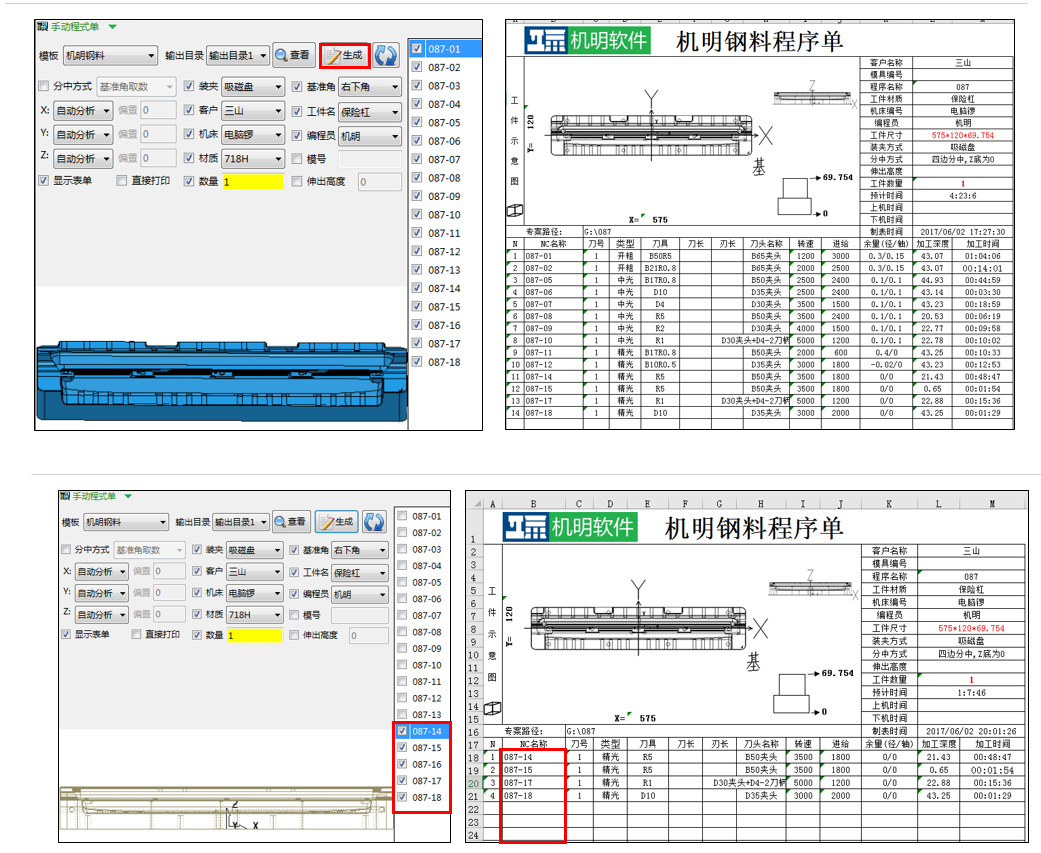Click the 机明软件 logo in the upper sheet

[587, 40]
